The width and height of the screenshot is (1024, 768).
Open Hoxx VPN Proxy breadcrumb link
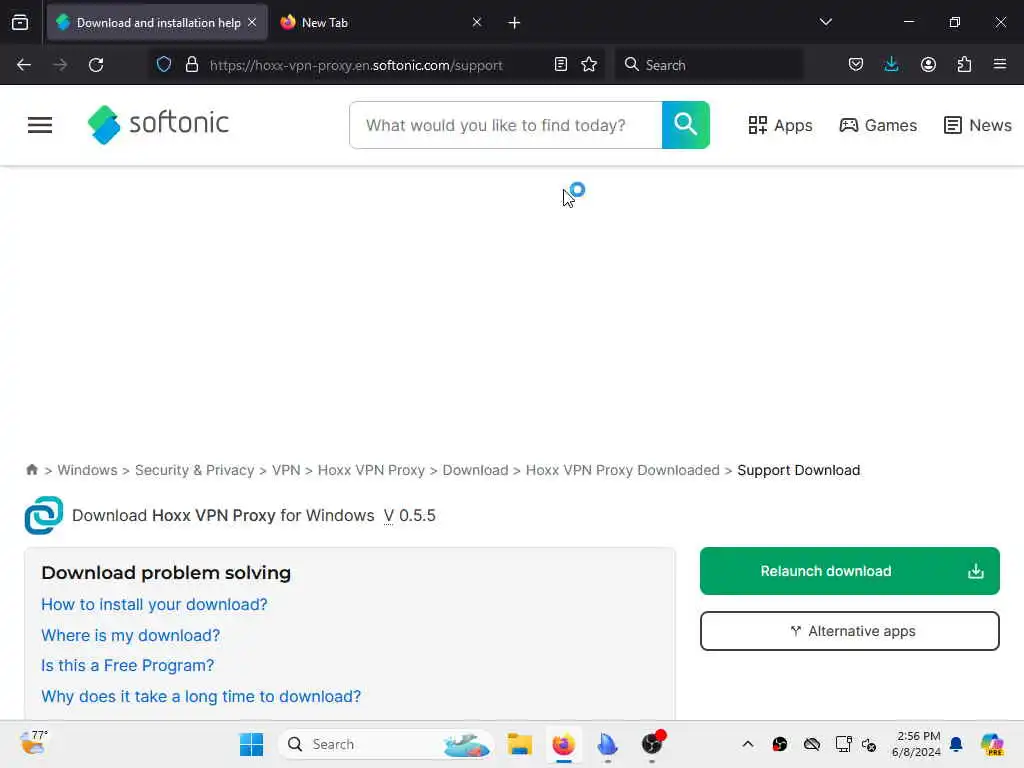(x=371, y=470)
